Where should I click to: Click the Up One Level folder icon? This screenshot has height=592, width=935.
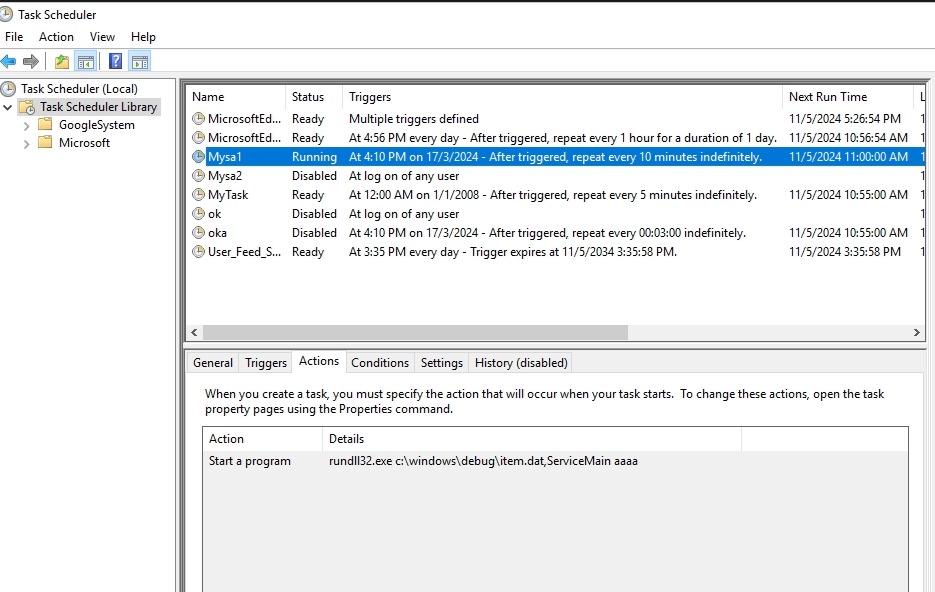[62, 62]
